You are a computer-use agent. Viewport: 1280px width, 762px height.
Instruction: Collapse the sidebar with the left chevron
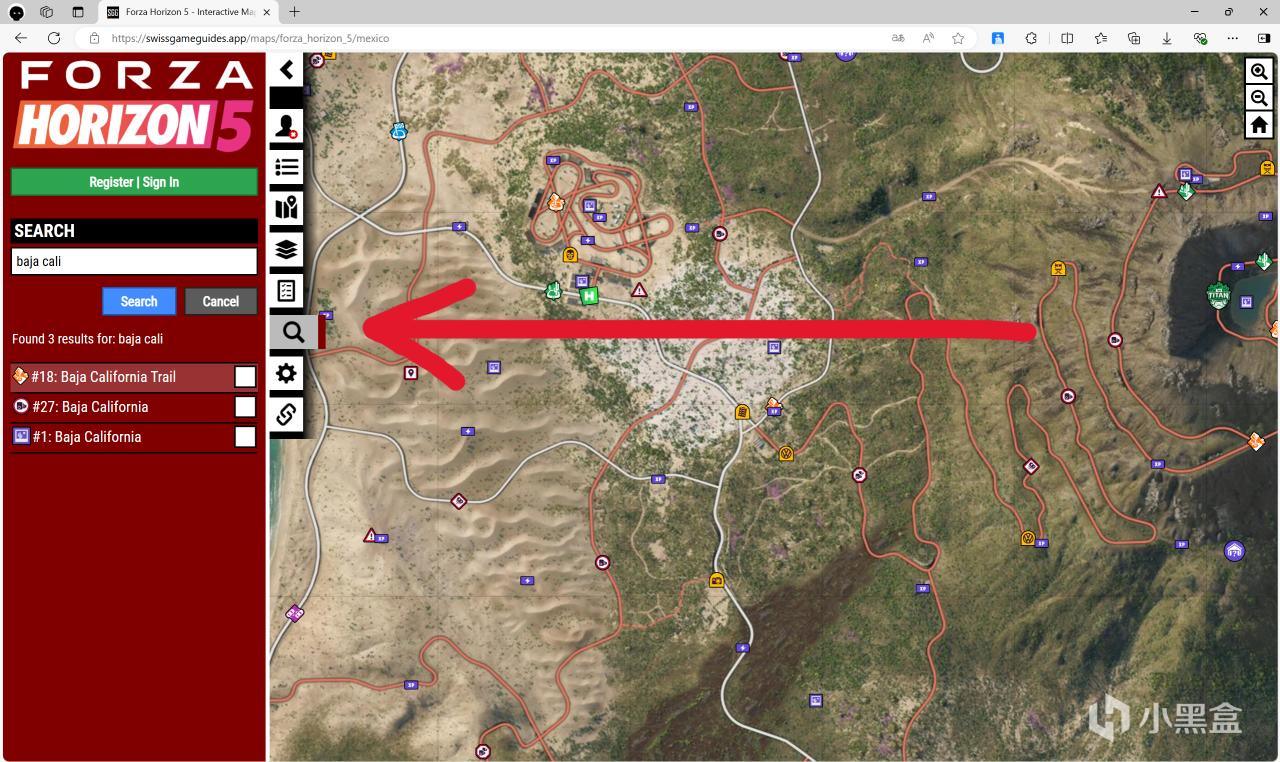(287, 70)
